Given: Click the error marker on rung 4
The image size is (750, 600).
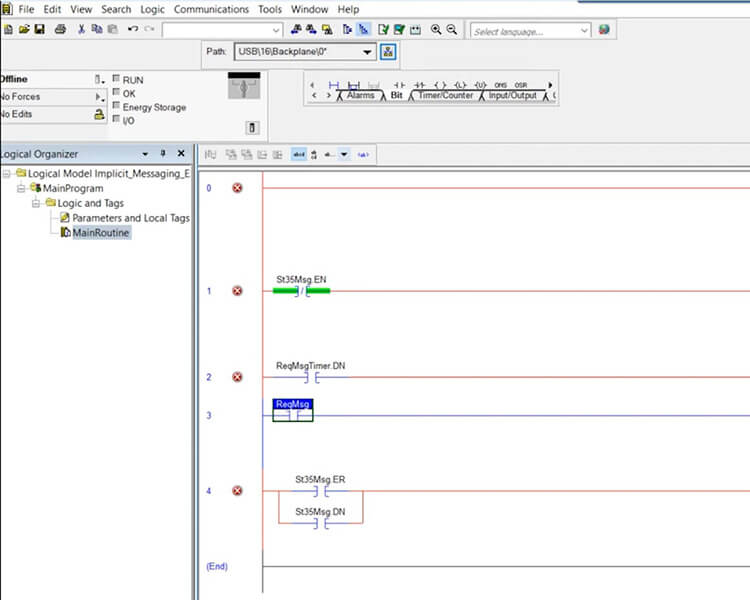Looking at the screenshot, I should pyautogui.click(x=237, y=491).
